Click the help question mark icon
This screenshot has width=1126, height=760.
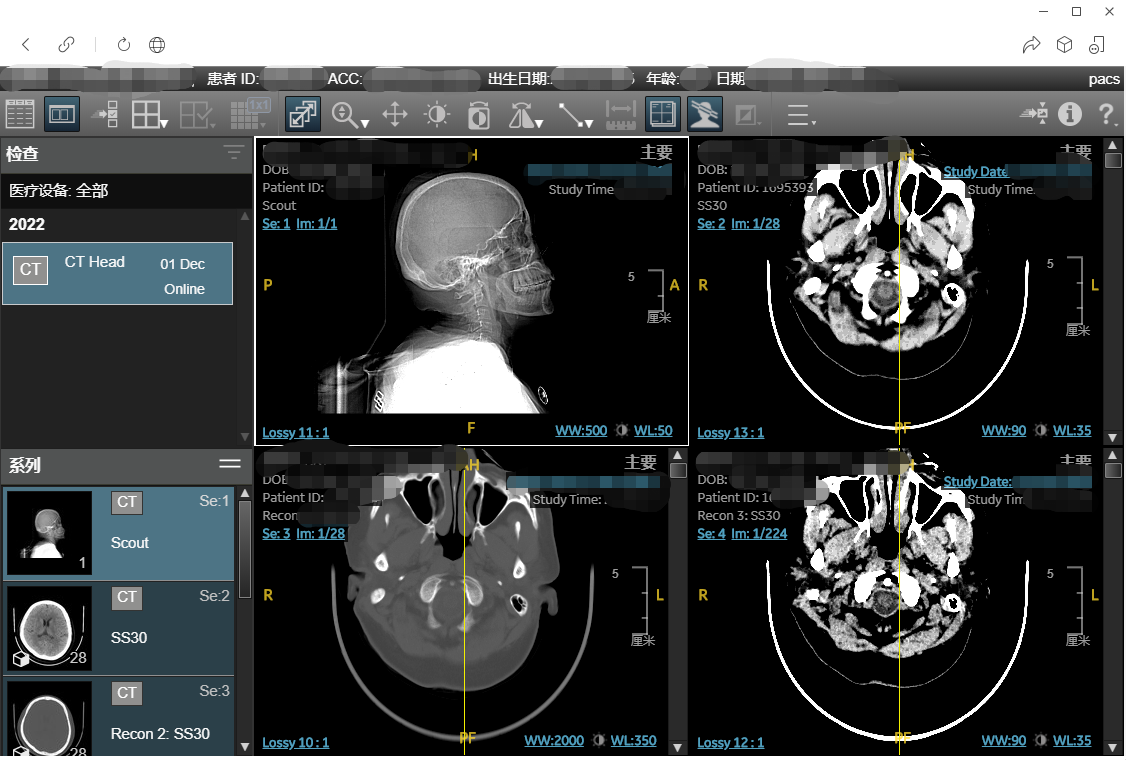coord(1107,114)
